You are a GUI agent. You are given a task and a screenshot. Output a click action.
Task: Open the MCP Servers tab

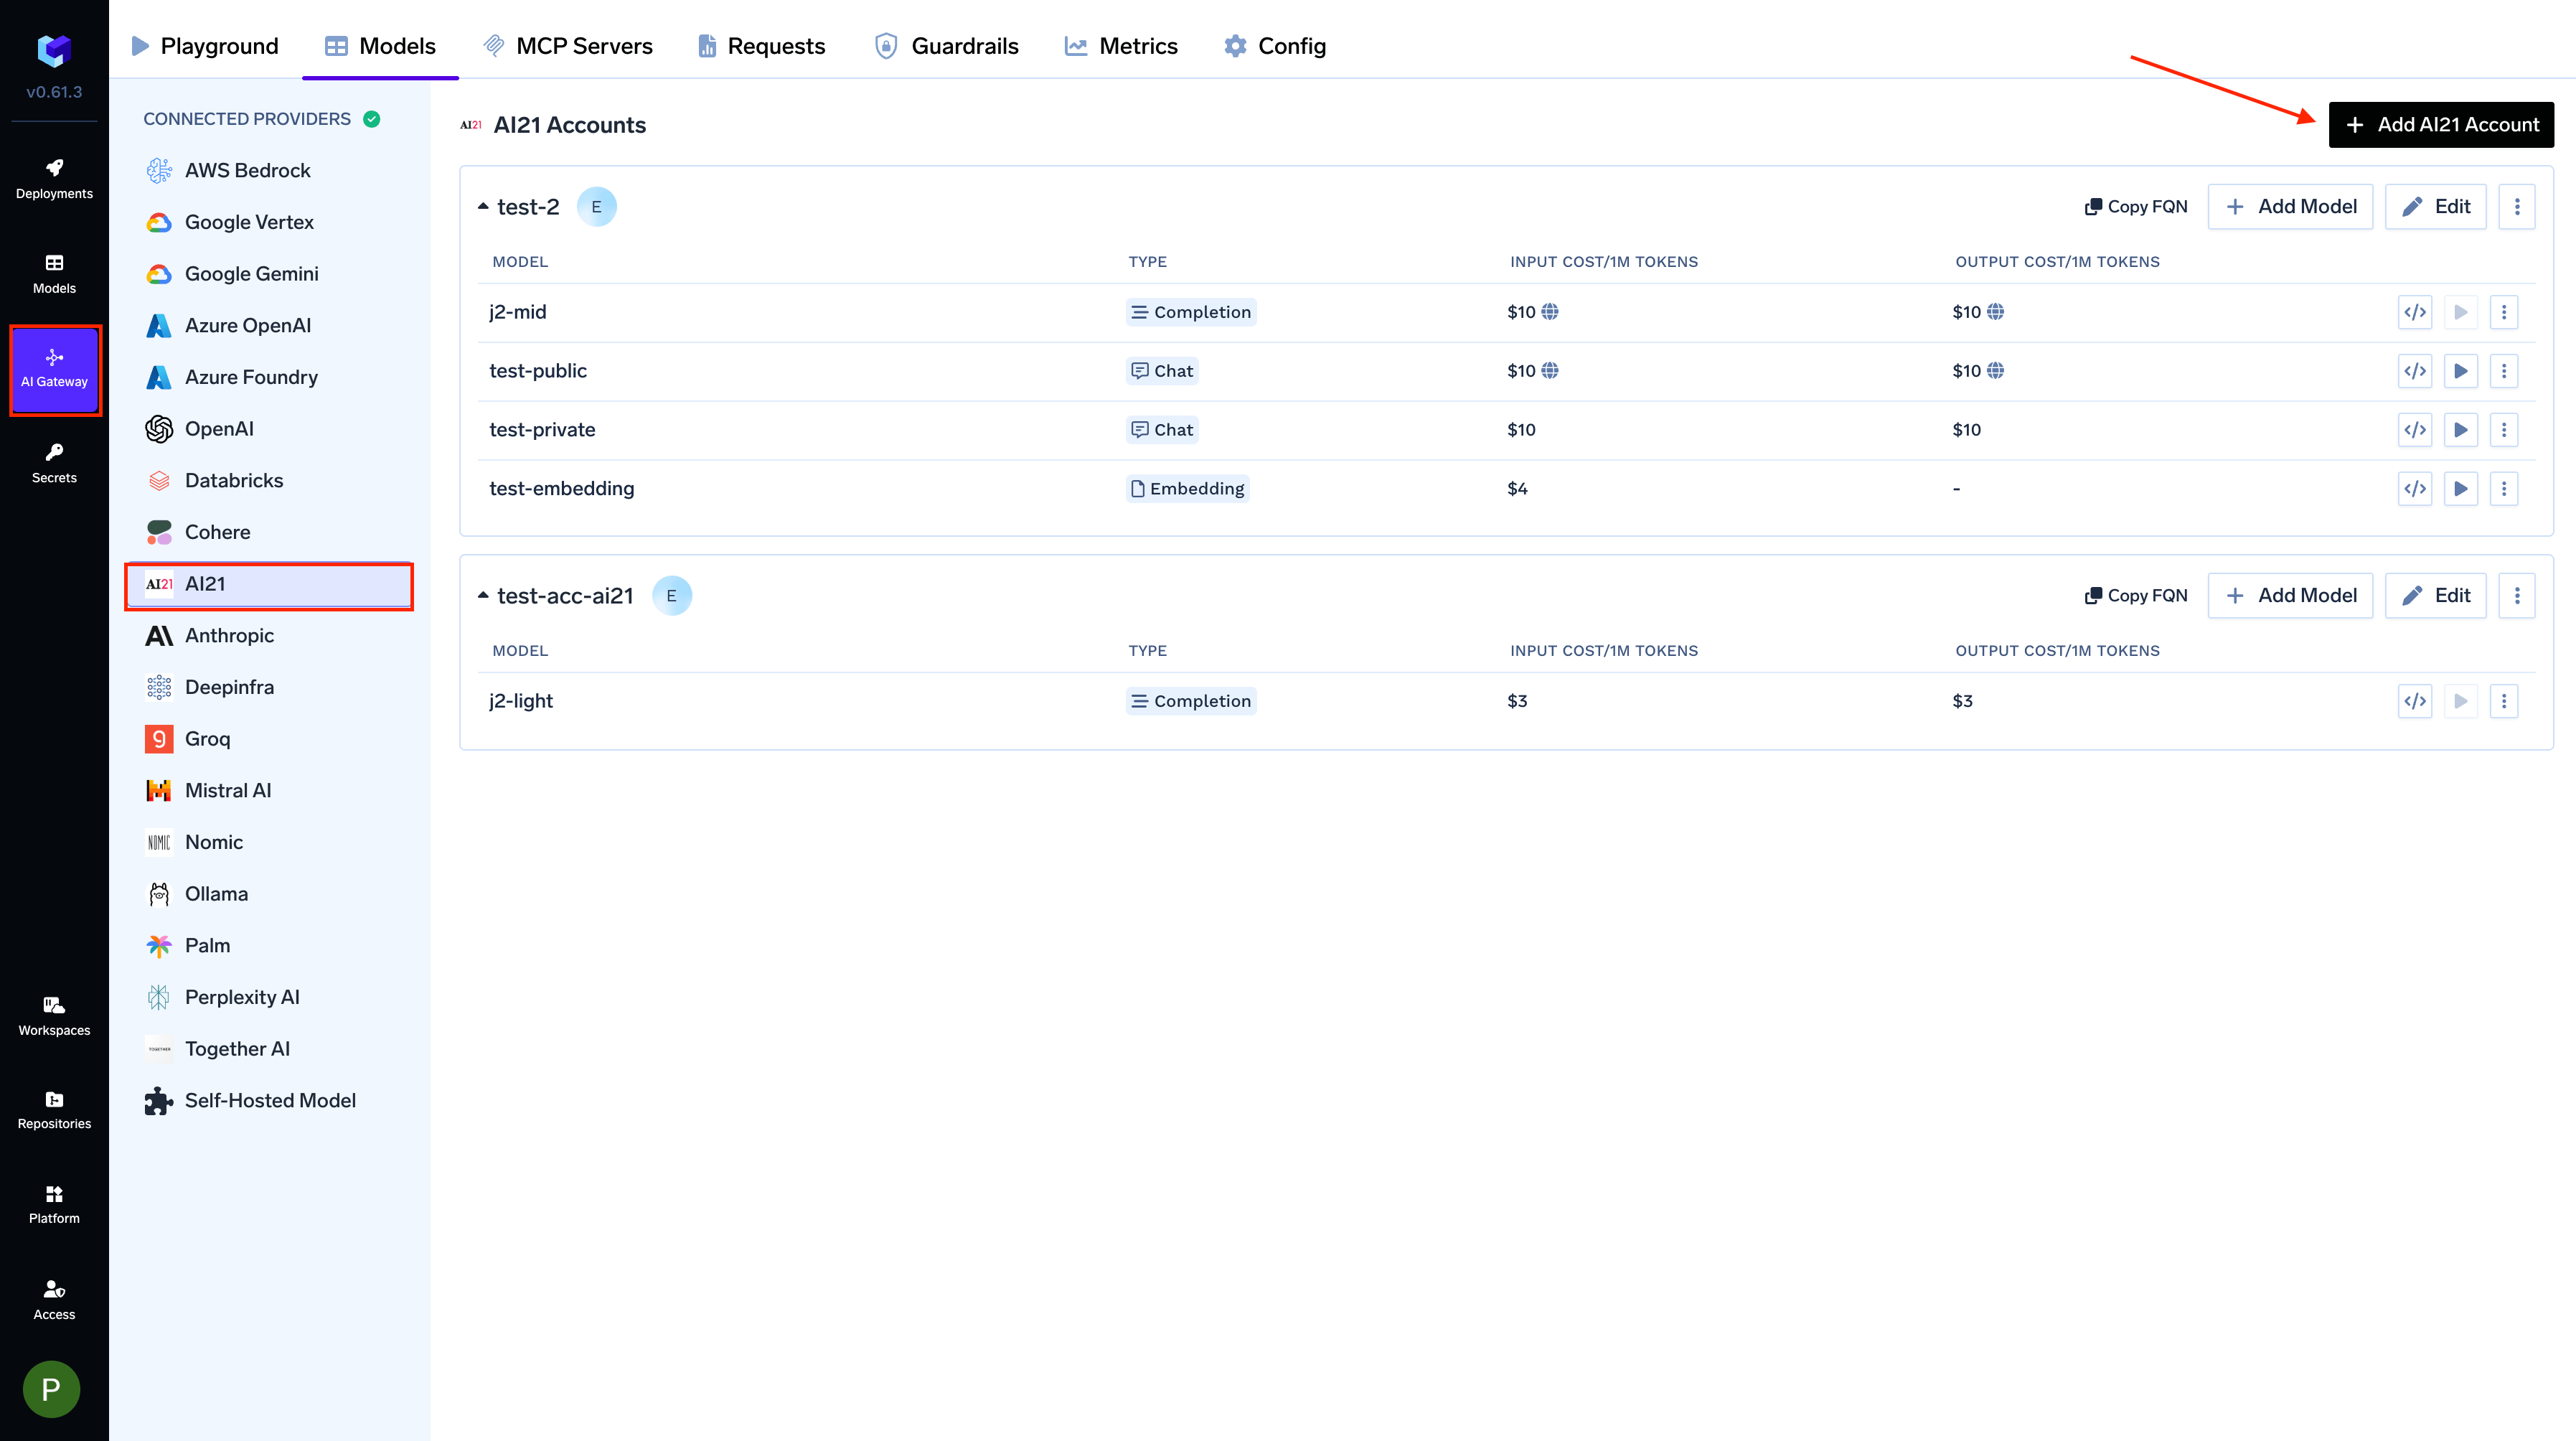(568, 46)
